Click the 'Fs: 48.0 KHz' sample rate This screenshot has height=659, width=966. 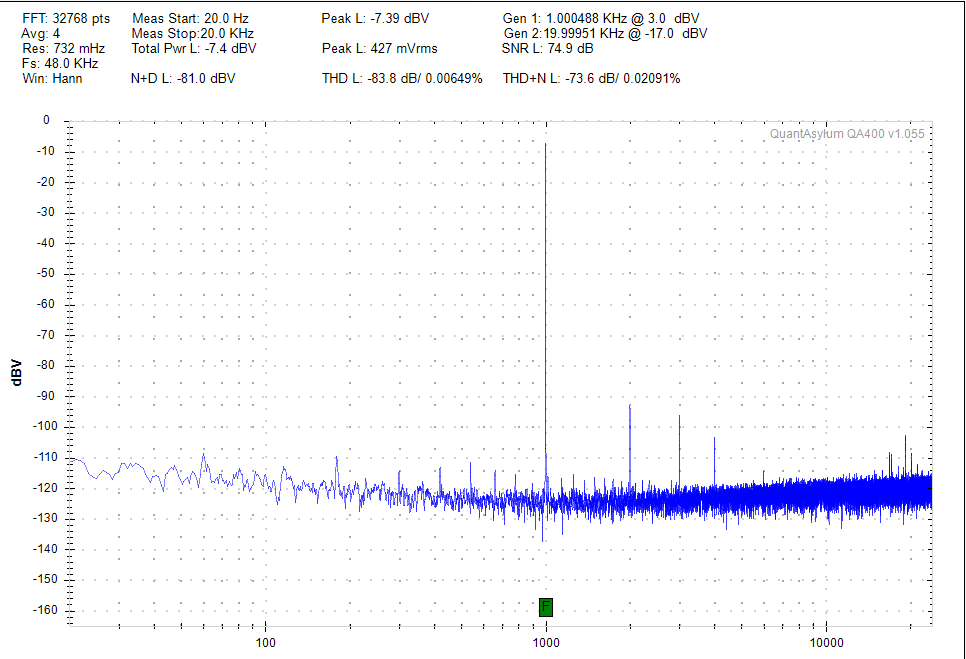[60, 63]
